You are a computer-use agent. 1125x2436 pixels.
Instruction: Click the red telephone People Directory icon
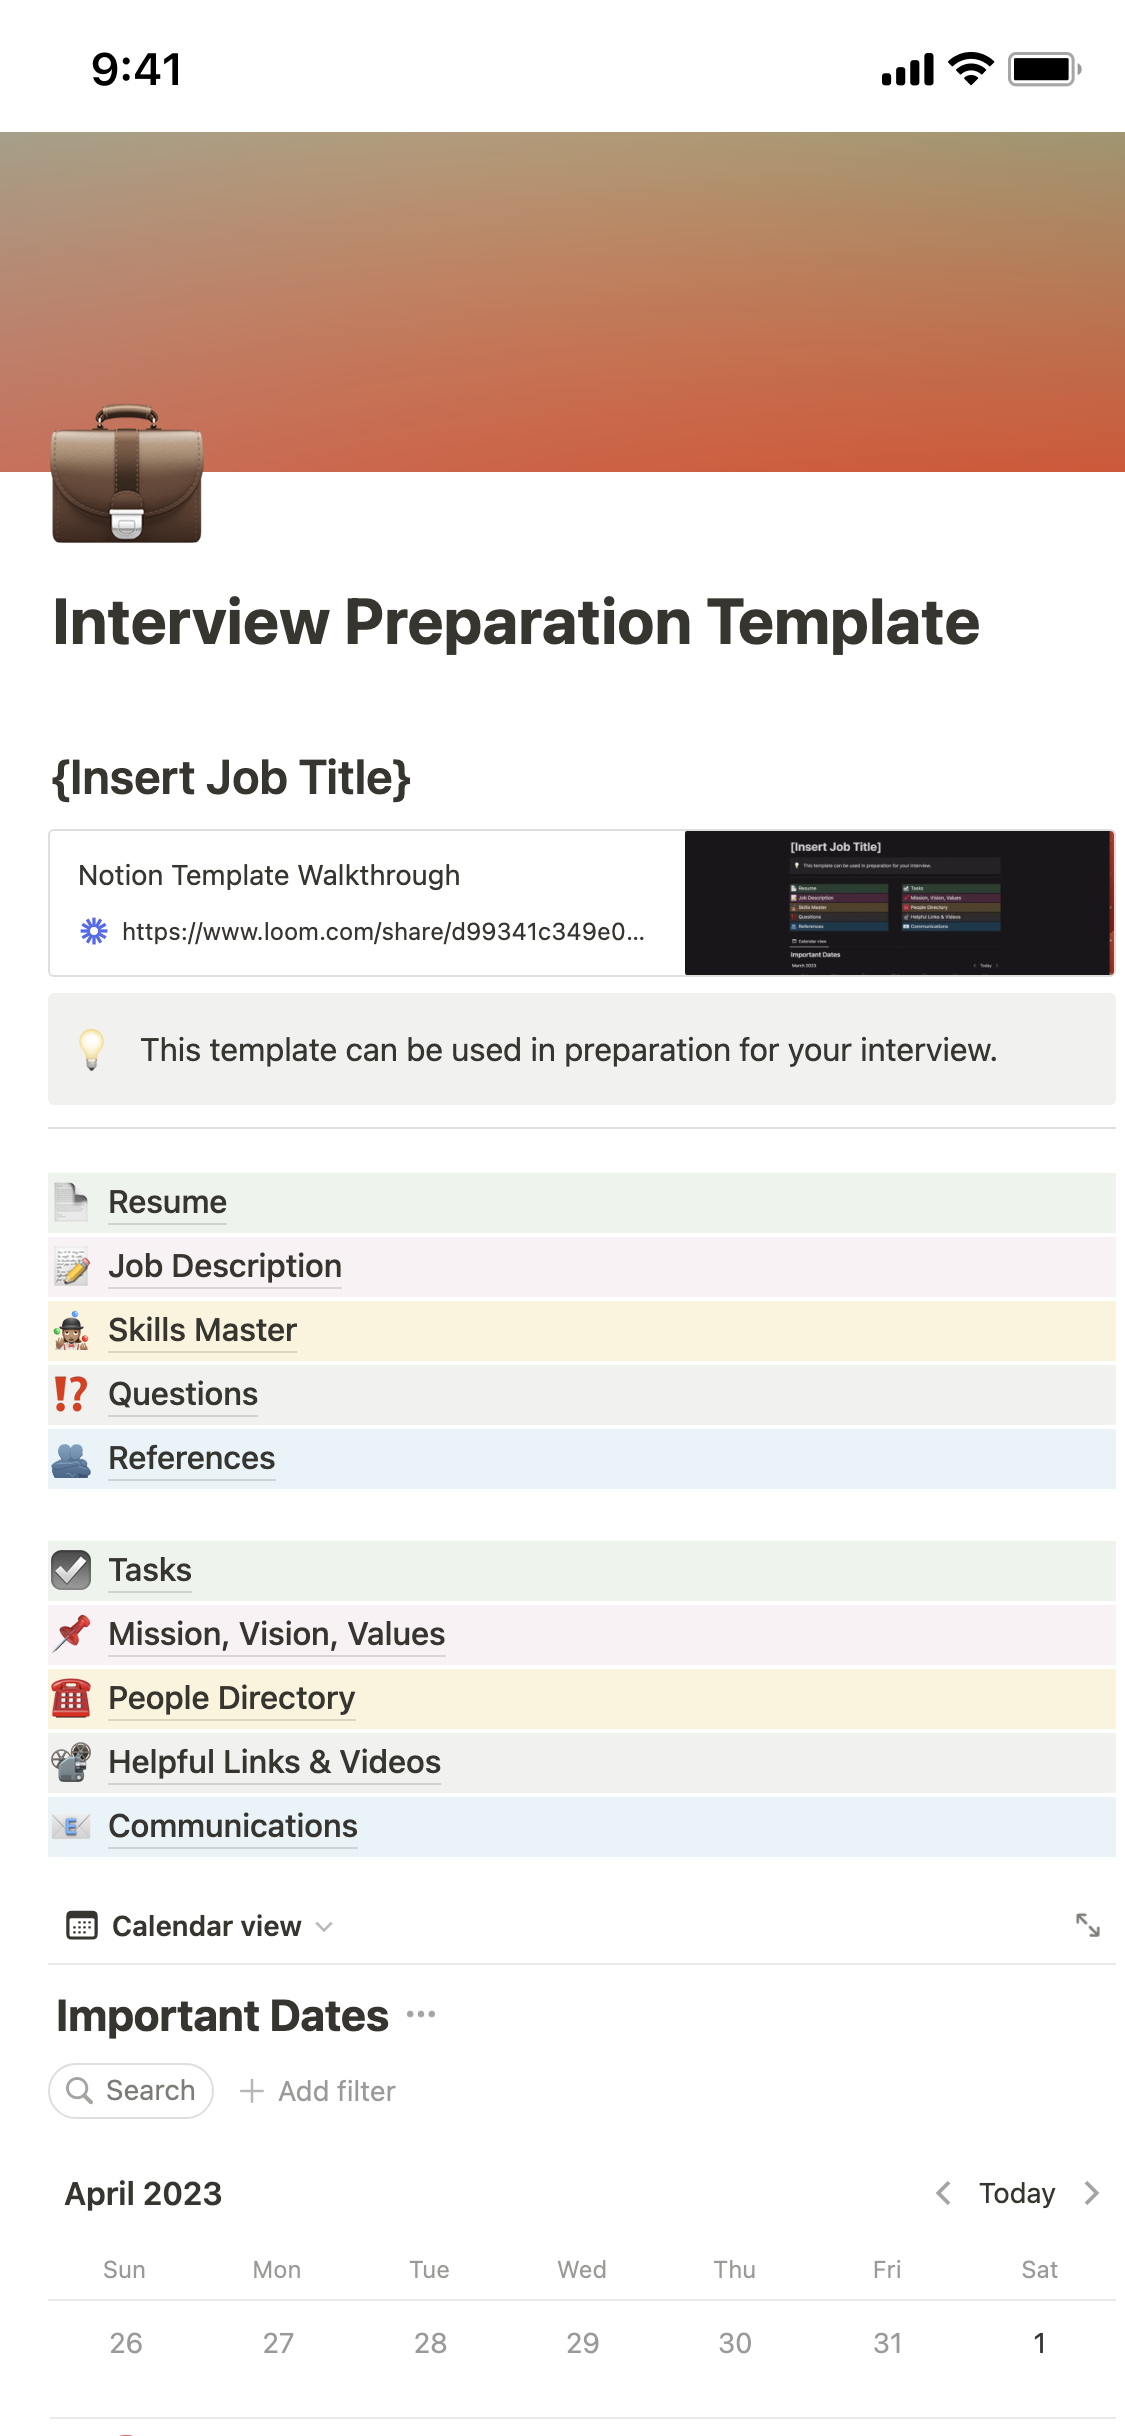[71, 1698]
